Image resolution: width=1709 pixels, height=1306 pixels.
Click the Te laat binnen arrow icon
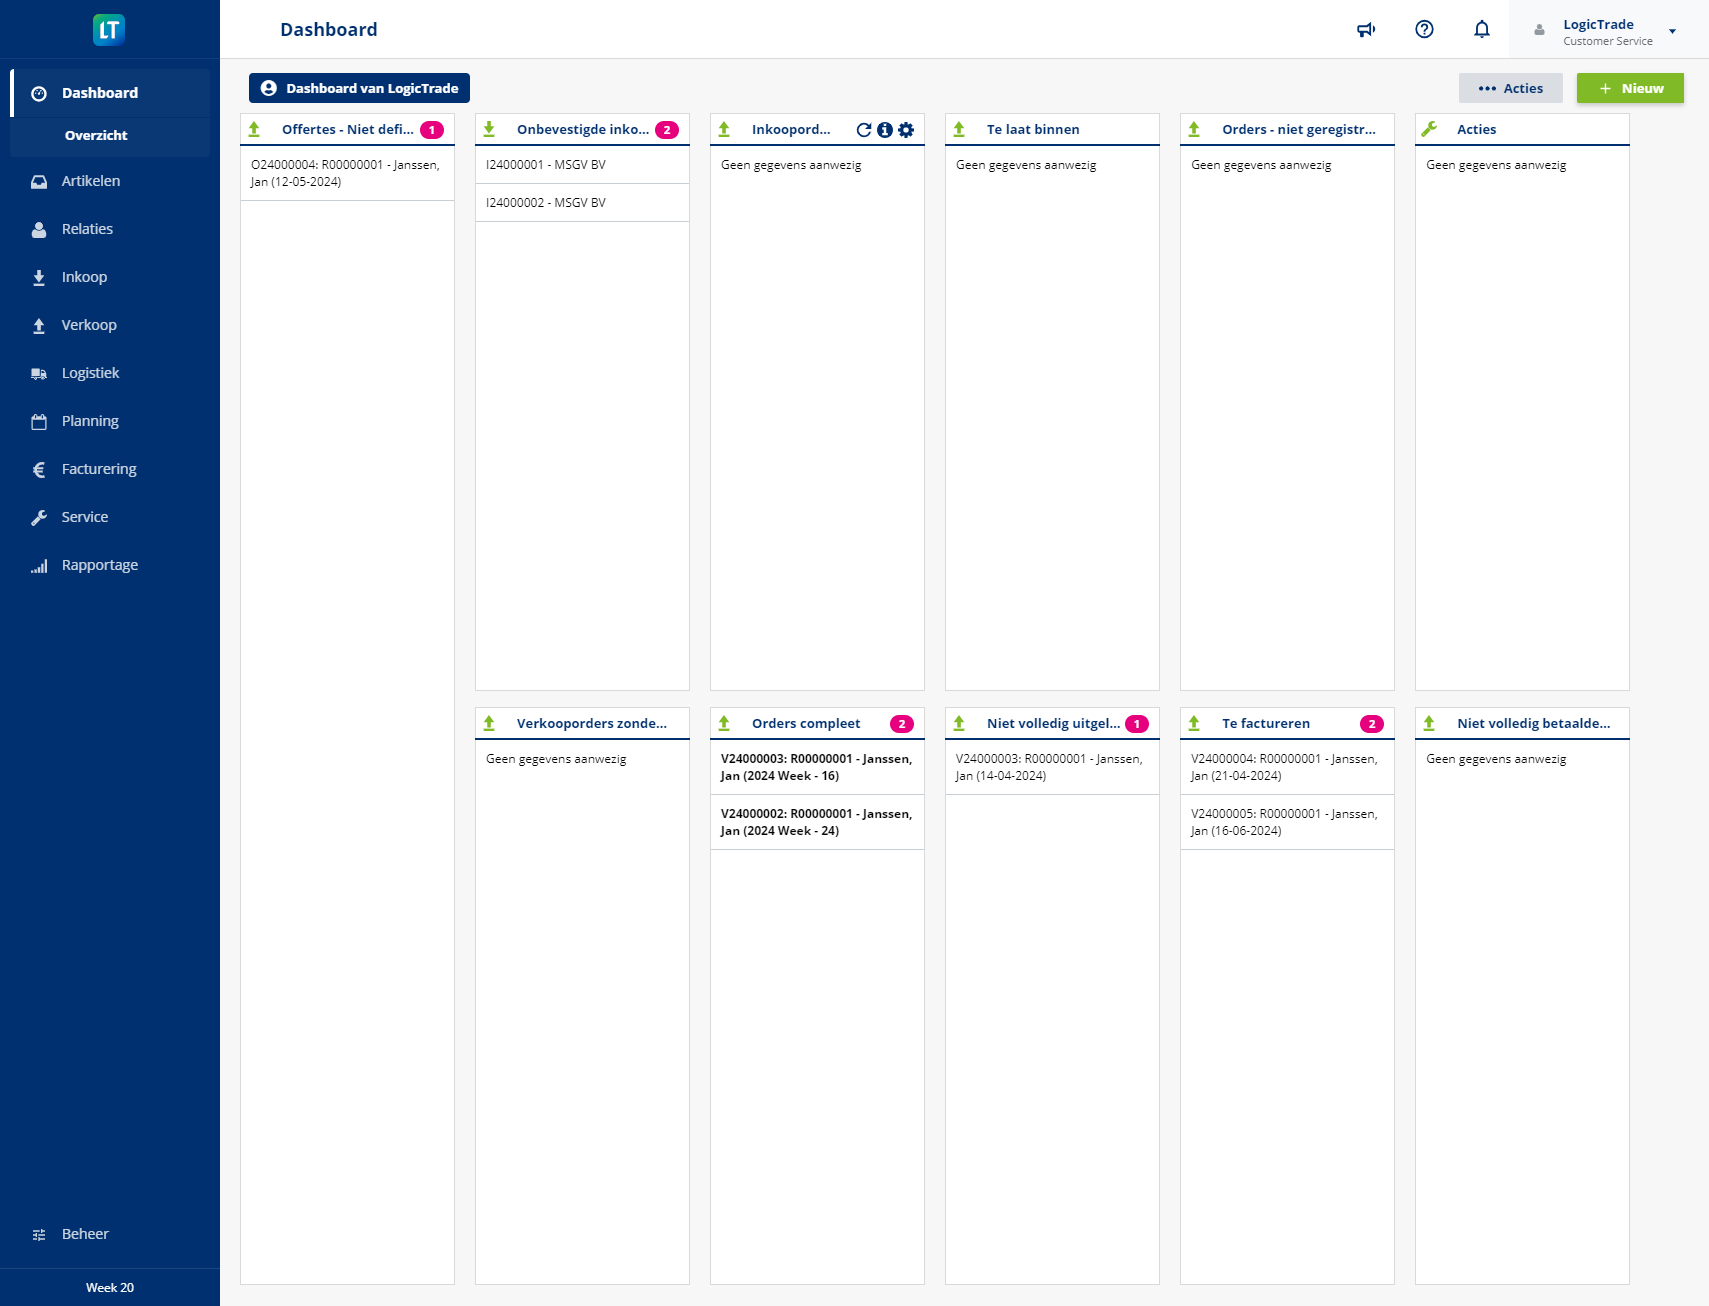point(959,129)
